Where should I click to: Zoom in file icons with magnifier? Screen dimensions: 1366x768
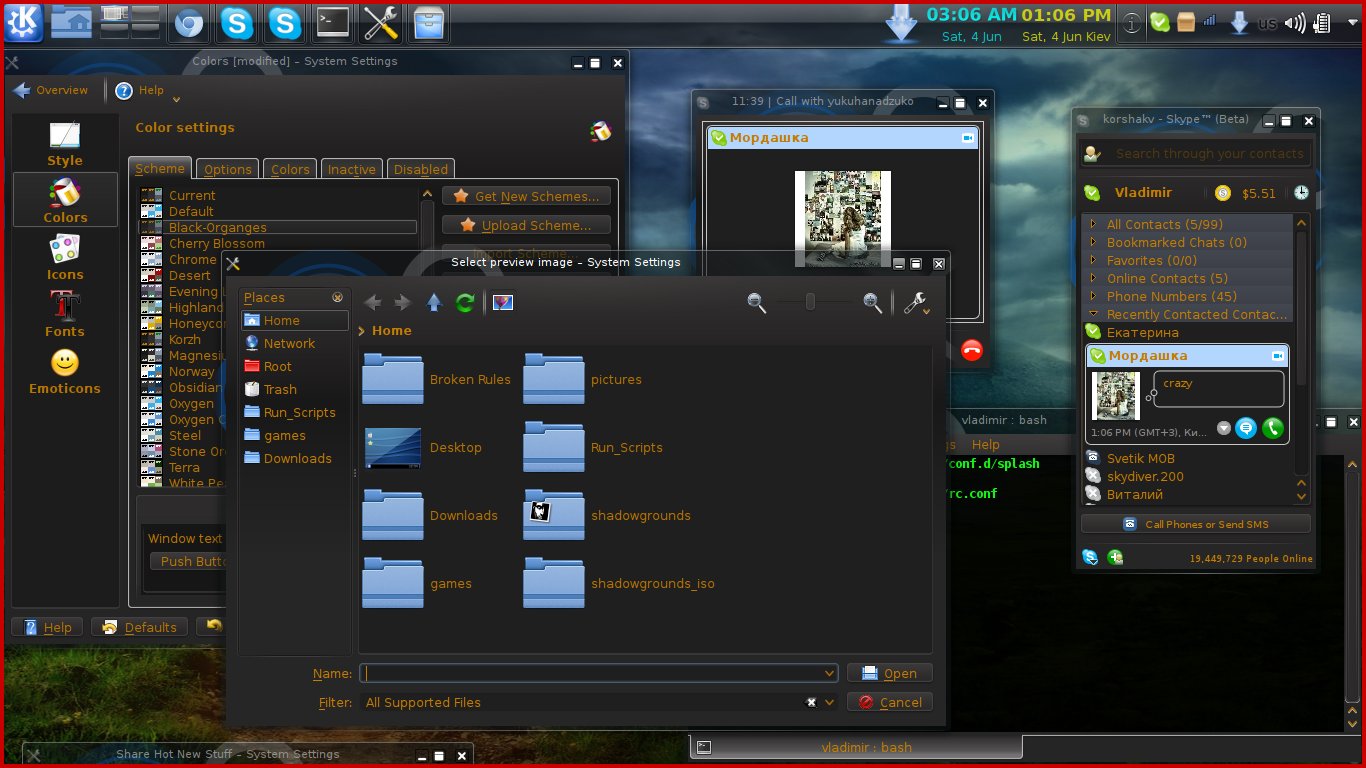[873, 302]
